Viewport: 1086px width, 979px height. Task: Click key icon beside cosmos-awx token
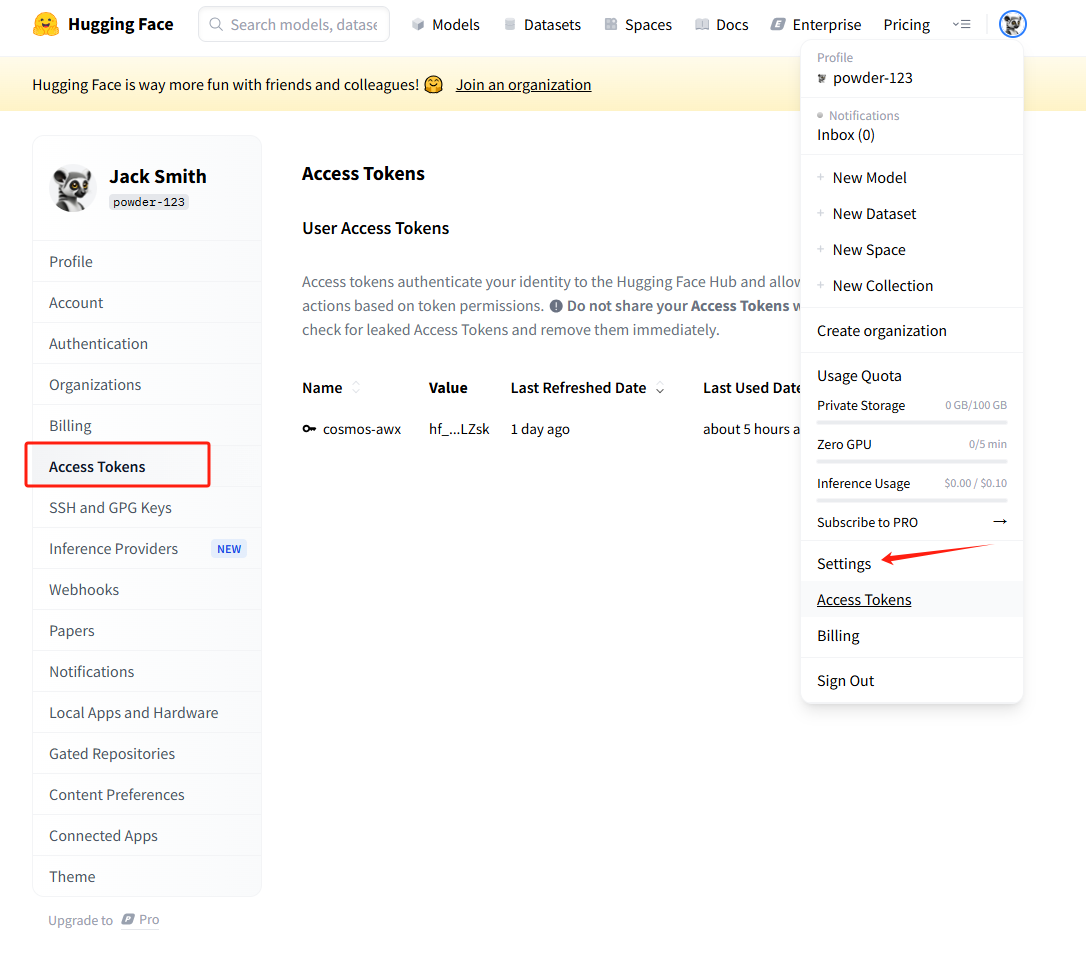pyautogui.click(x=309, y=429)
